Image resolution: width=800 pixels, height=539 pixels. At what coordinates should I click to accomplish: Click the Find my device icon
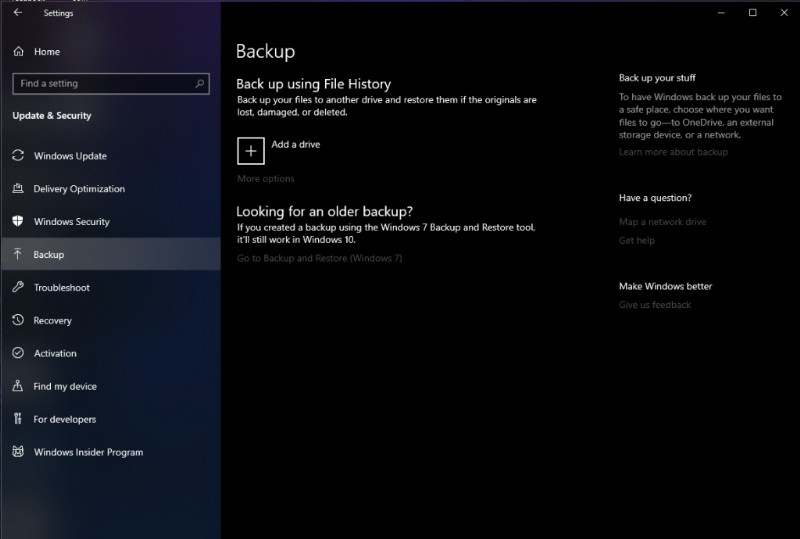(18, 386)
